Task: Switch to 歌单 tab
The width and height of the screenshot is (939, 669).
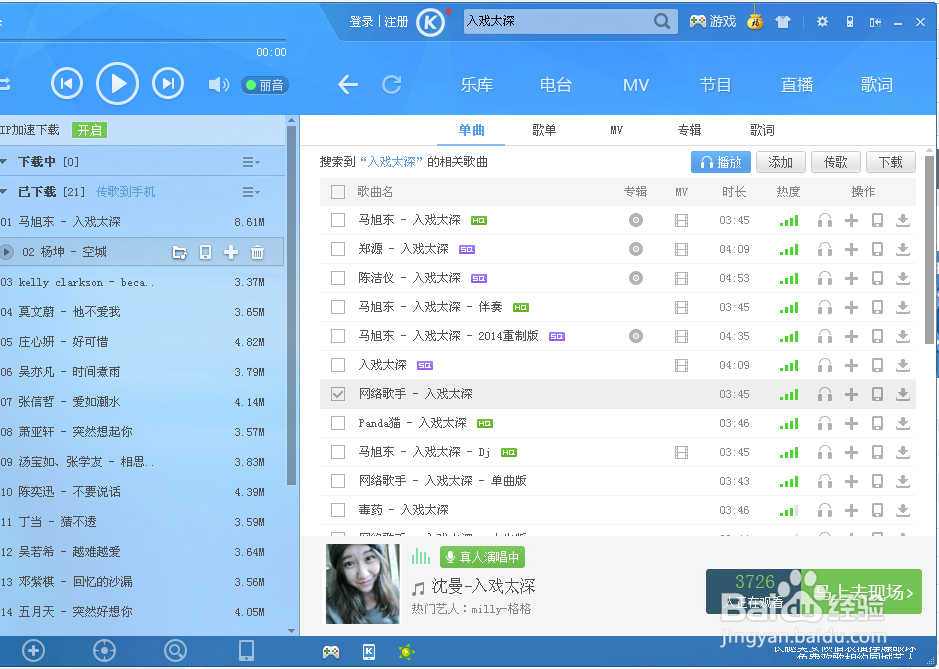Action: point(544,130)
